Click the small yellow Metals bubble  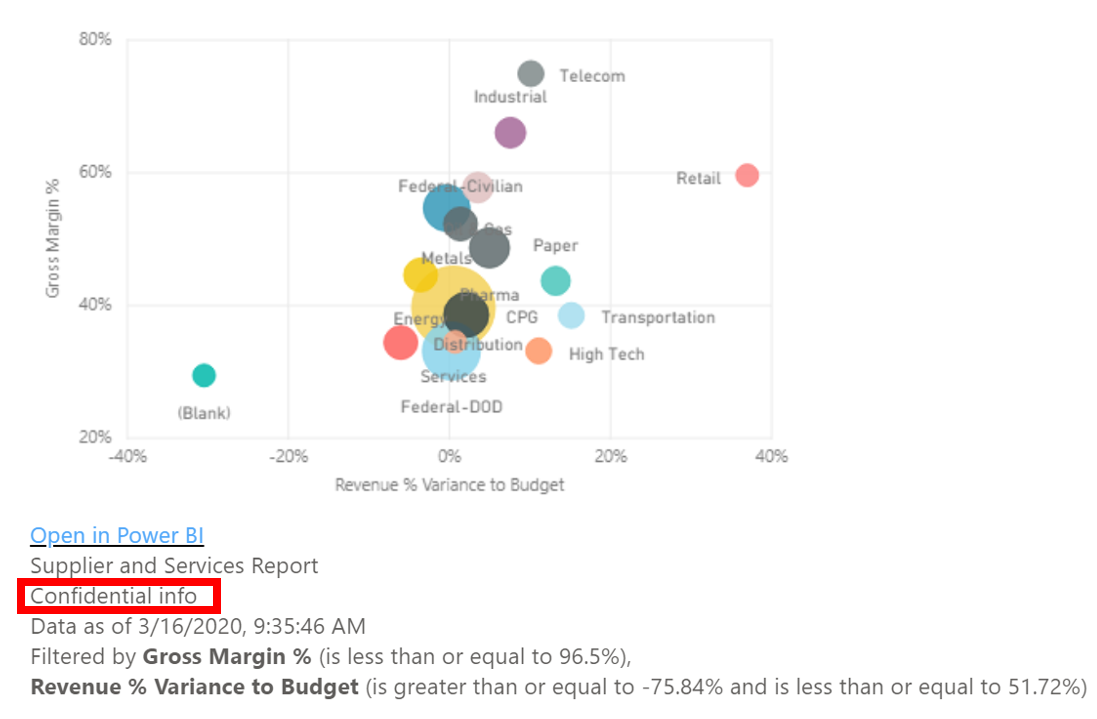418,275
